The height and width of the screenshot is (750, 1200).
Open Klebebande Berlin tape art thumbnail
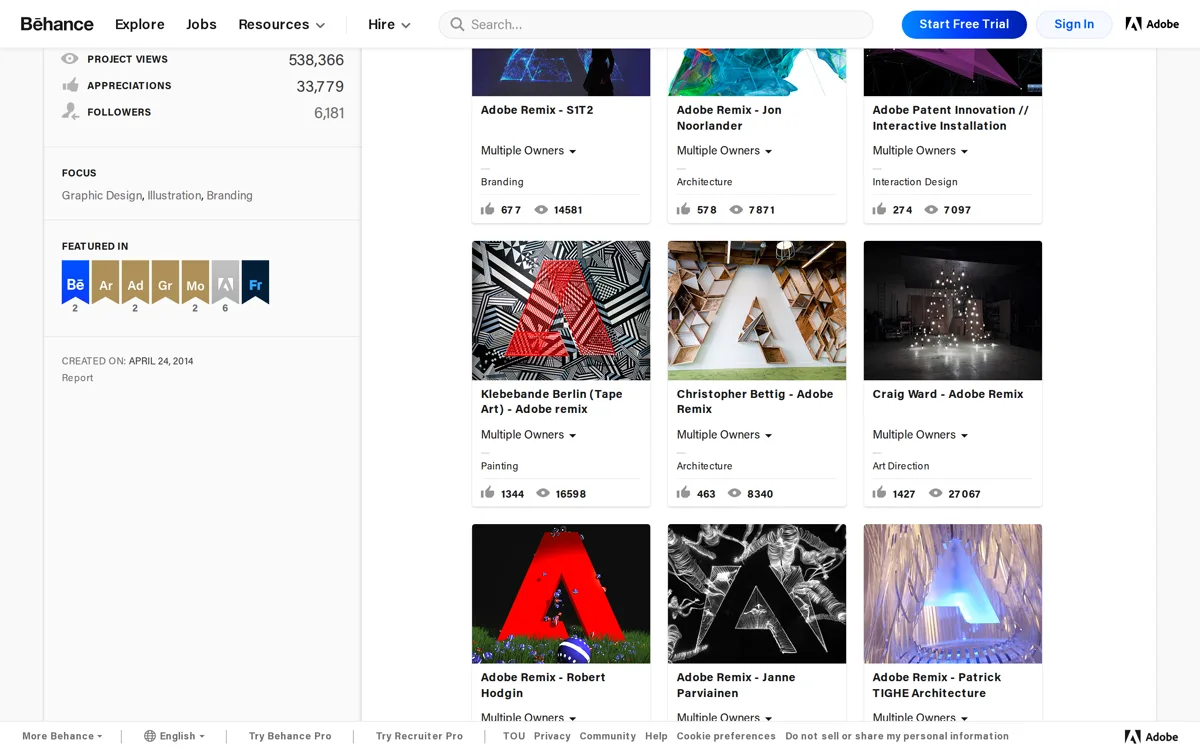pos(561,310)
